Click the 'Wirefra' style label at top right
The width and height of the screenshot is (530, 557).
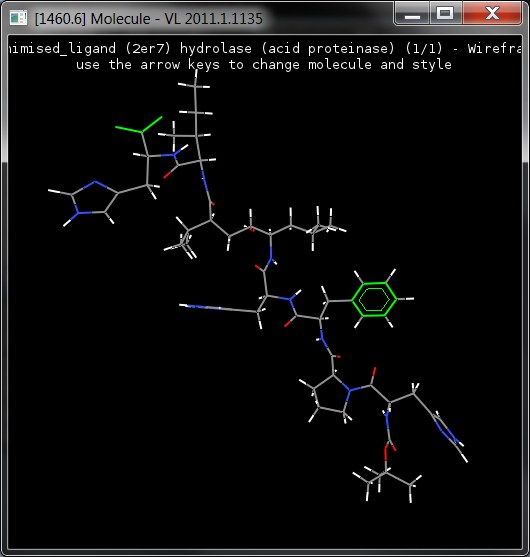(x=494, y=48)
